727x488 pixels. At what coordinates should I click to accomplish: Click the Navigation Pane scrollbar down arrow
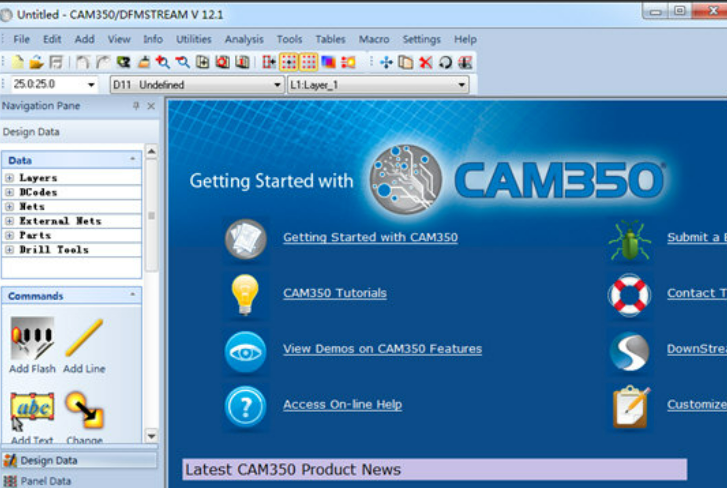pos(152,436)
